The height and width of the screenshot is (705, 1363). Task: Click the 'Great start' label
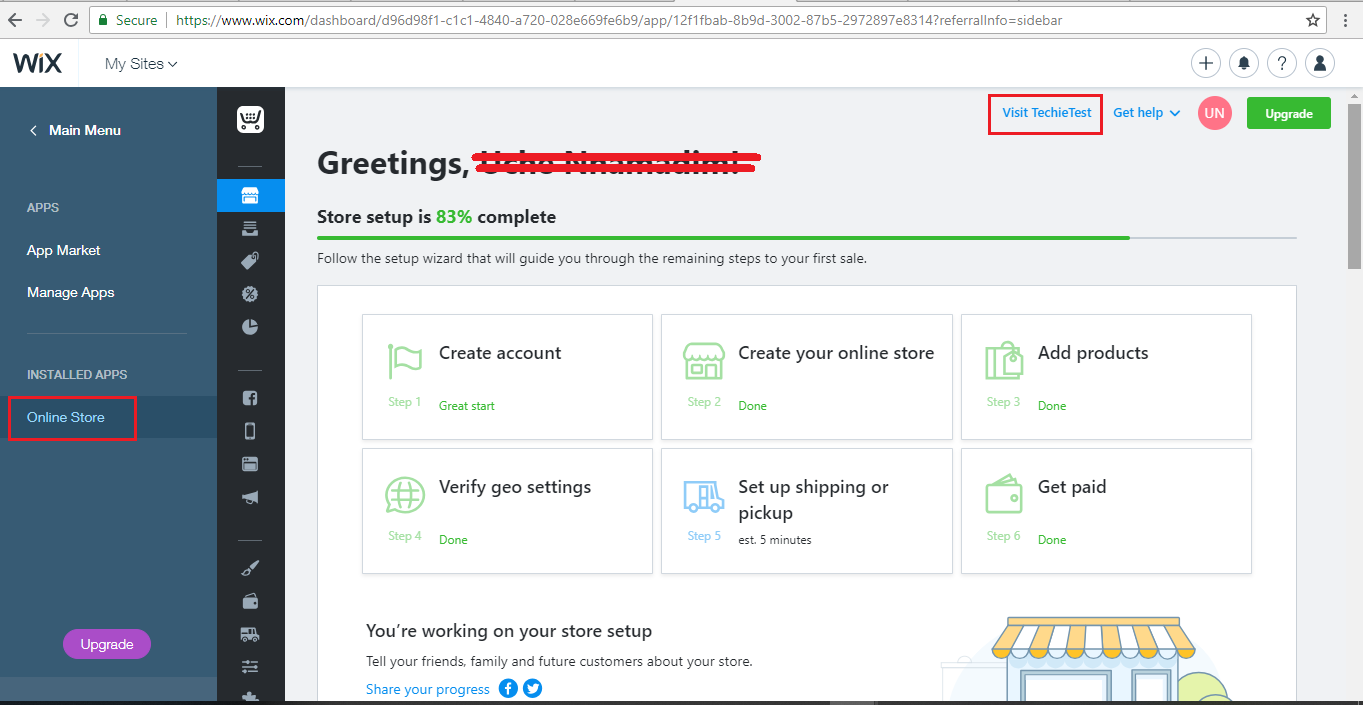(467, 406)
